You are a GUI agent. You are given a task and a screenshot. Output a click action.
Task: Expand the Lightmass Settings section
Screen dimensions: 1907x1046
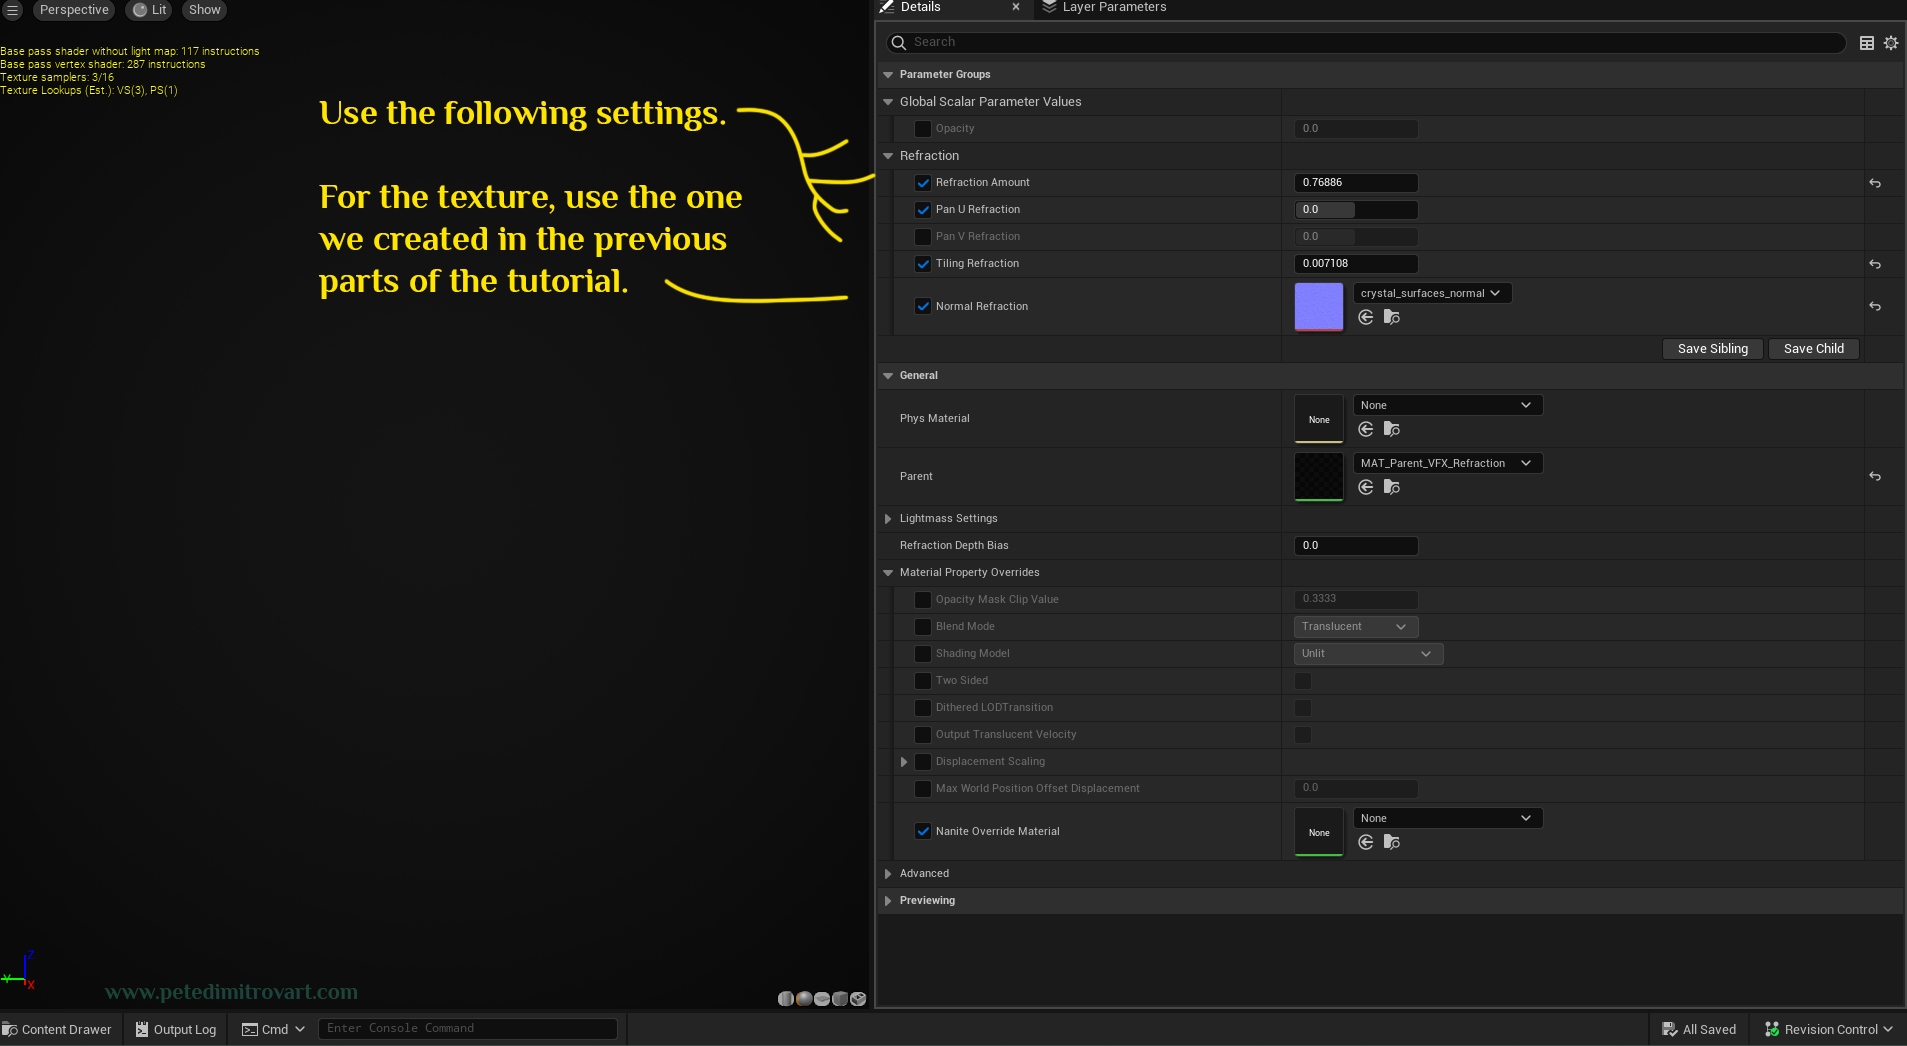point(888,519)
